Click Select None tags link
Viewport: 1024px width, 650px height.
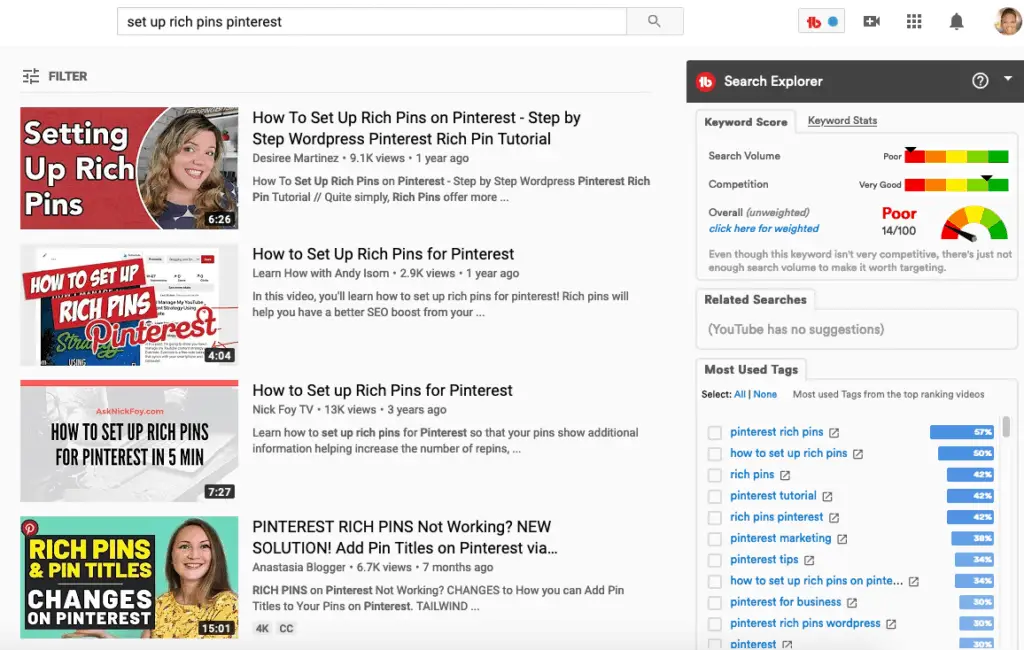coord(765,395)
